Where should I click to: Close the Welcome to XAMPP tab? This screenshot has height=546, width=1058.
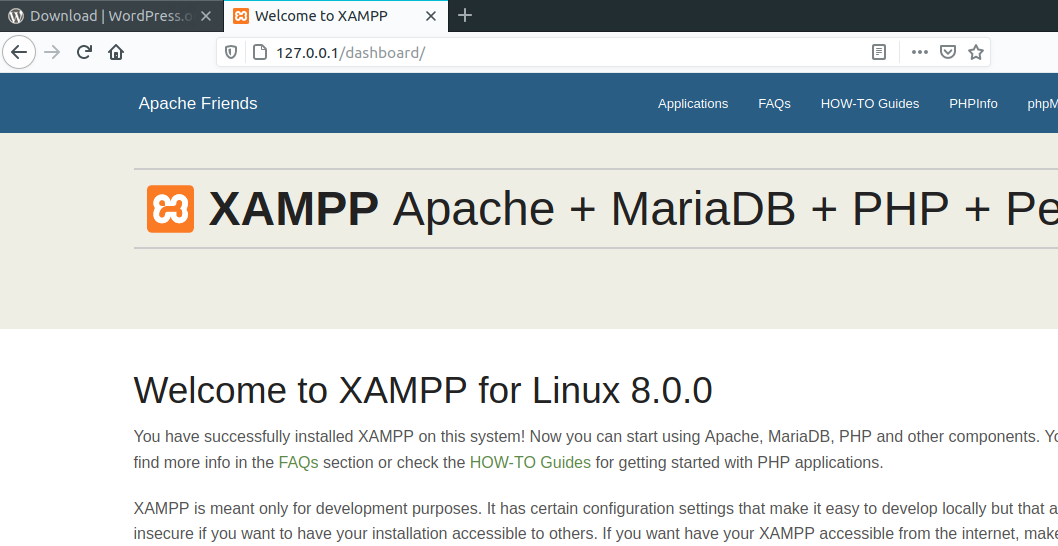430,16
